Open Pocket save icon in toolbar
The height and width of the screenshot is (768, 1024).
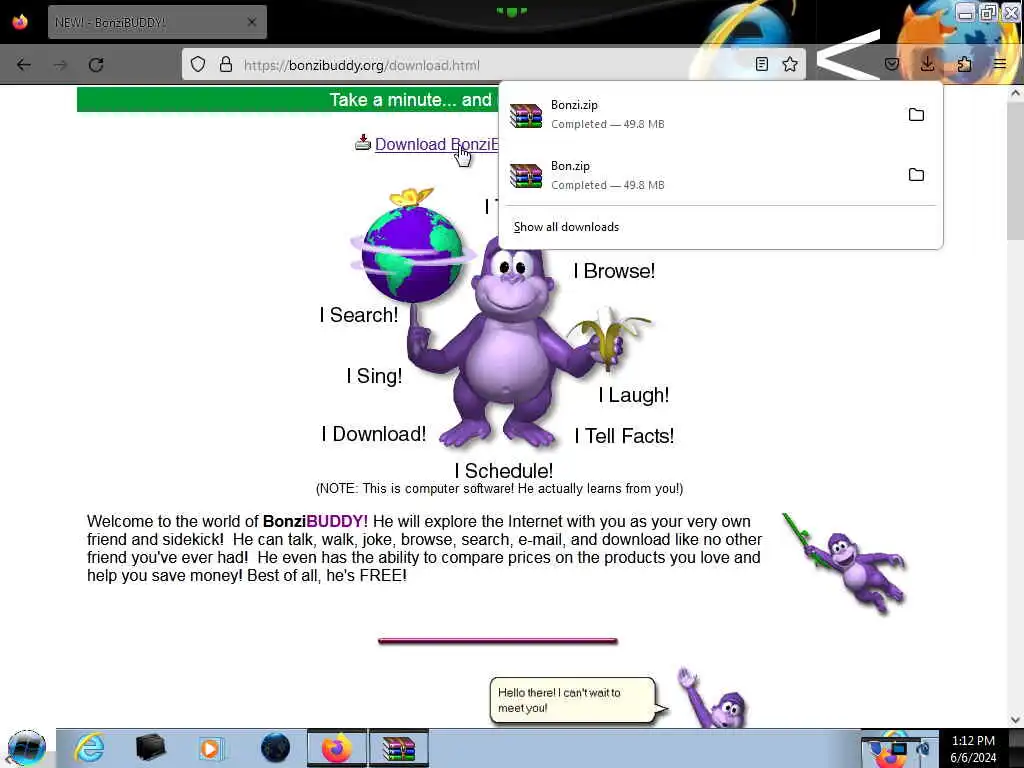pyautogui.click(x=891, y=64)
